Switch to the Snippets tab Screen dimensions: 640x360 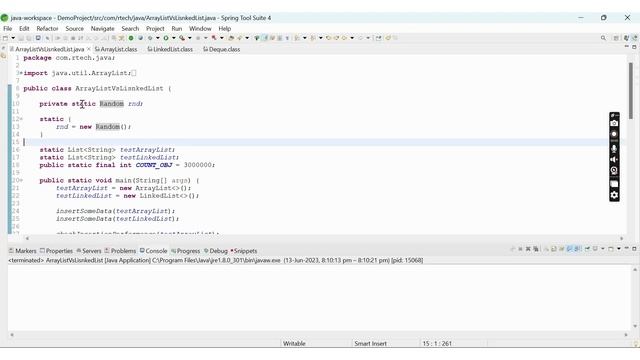pos(244,251)
